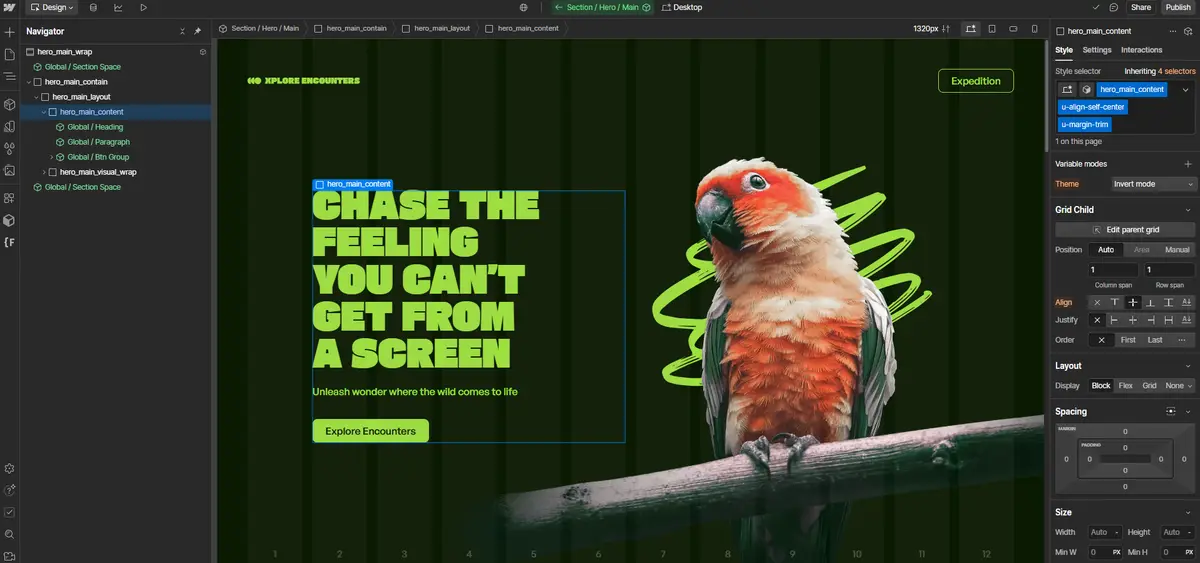Screen dimensions: 1200x563
Task: Reset Align with the X option
Action: (x=1097, y=302)
